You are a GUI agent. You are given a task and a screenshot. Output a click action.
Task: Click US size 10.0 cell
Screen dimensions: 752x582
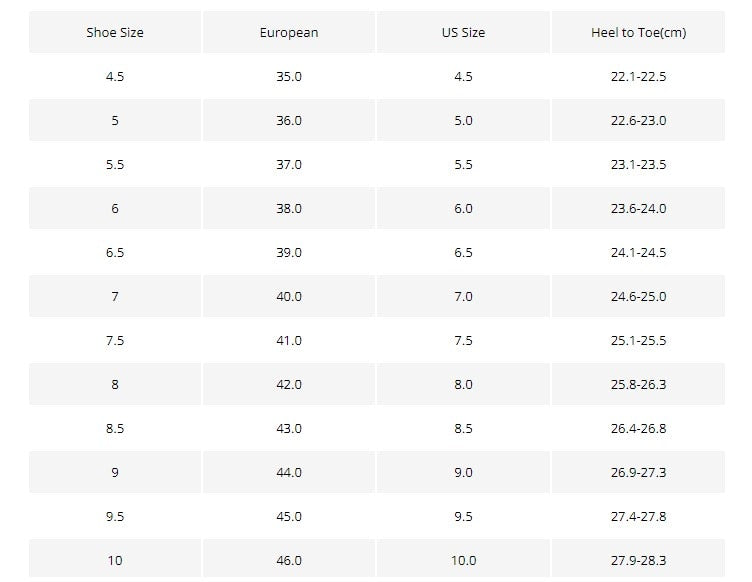463,561
